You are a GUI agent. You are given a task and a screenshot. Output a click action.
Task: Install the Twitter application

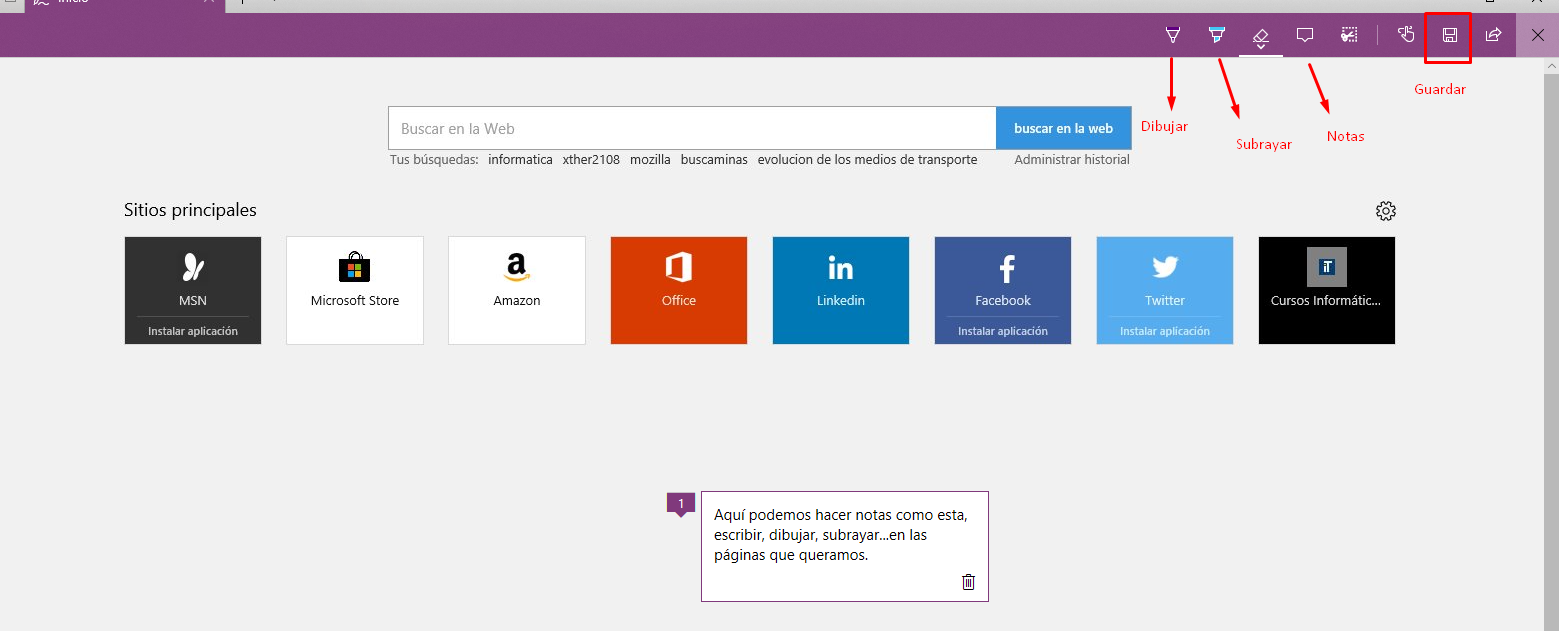(1165, 331)
